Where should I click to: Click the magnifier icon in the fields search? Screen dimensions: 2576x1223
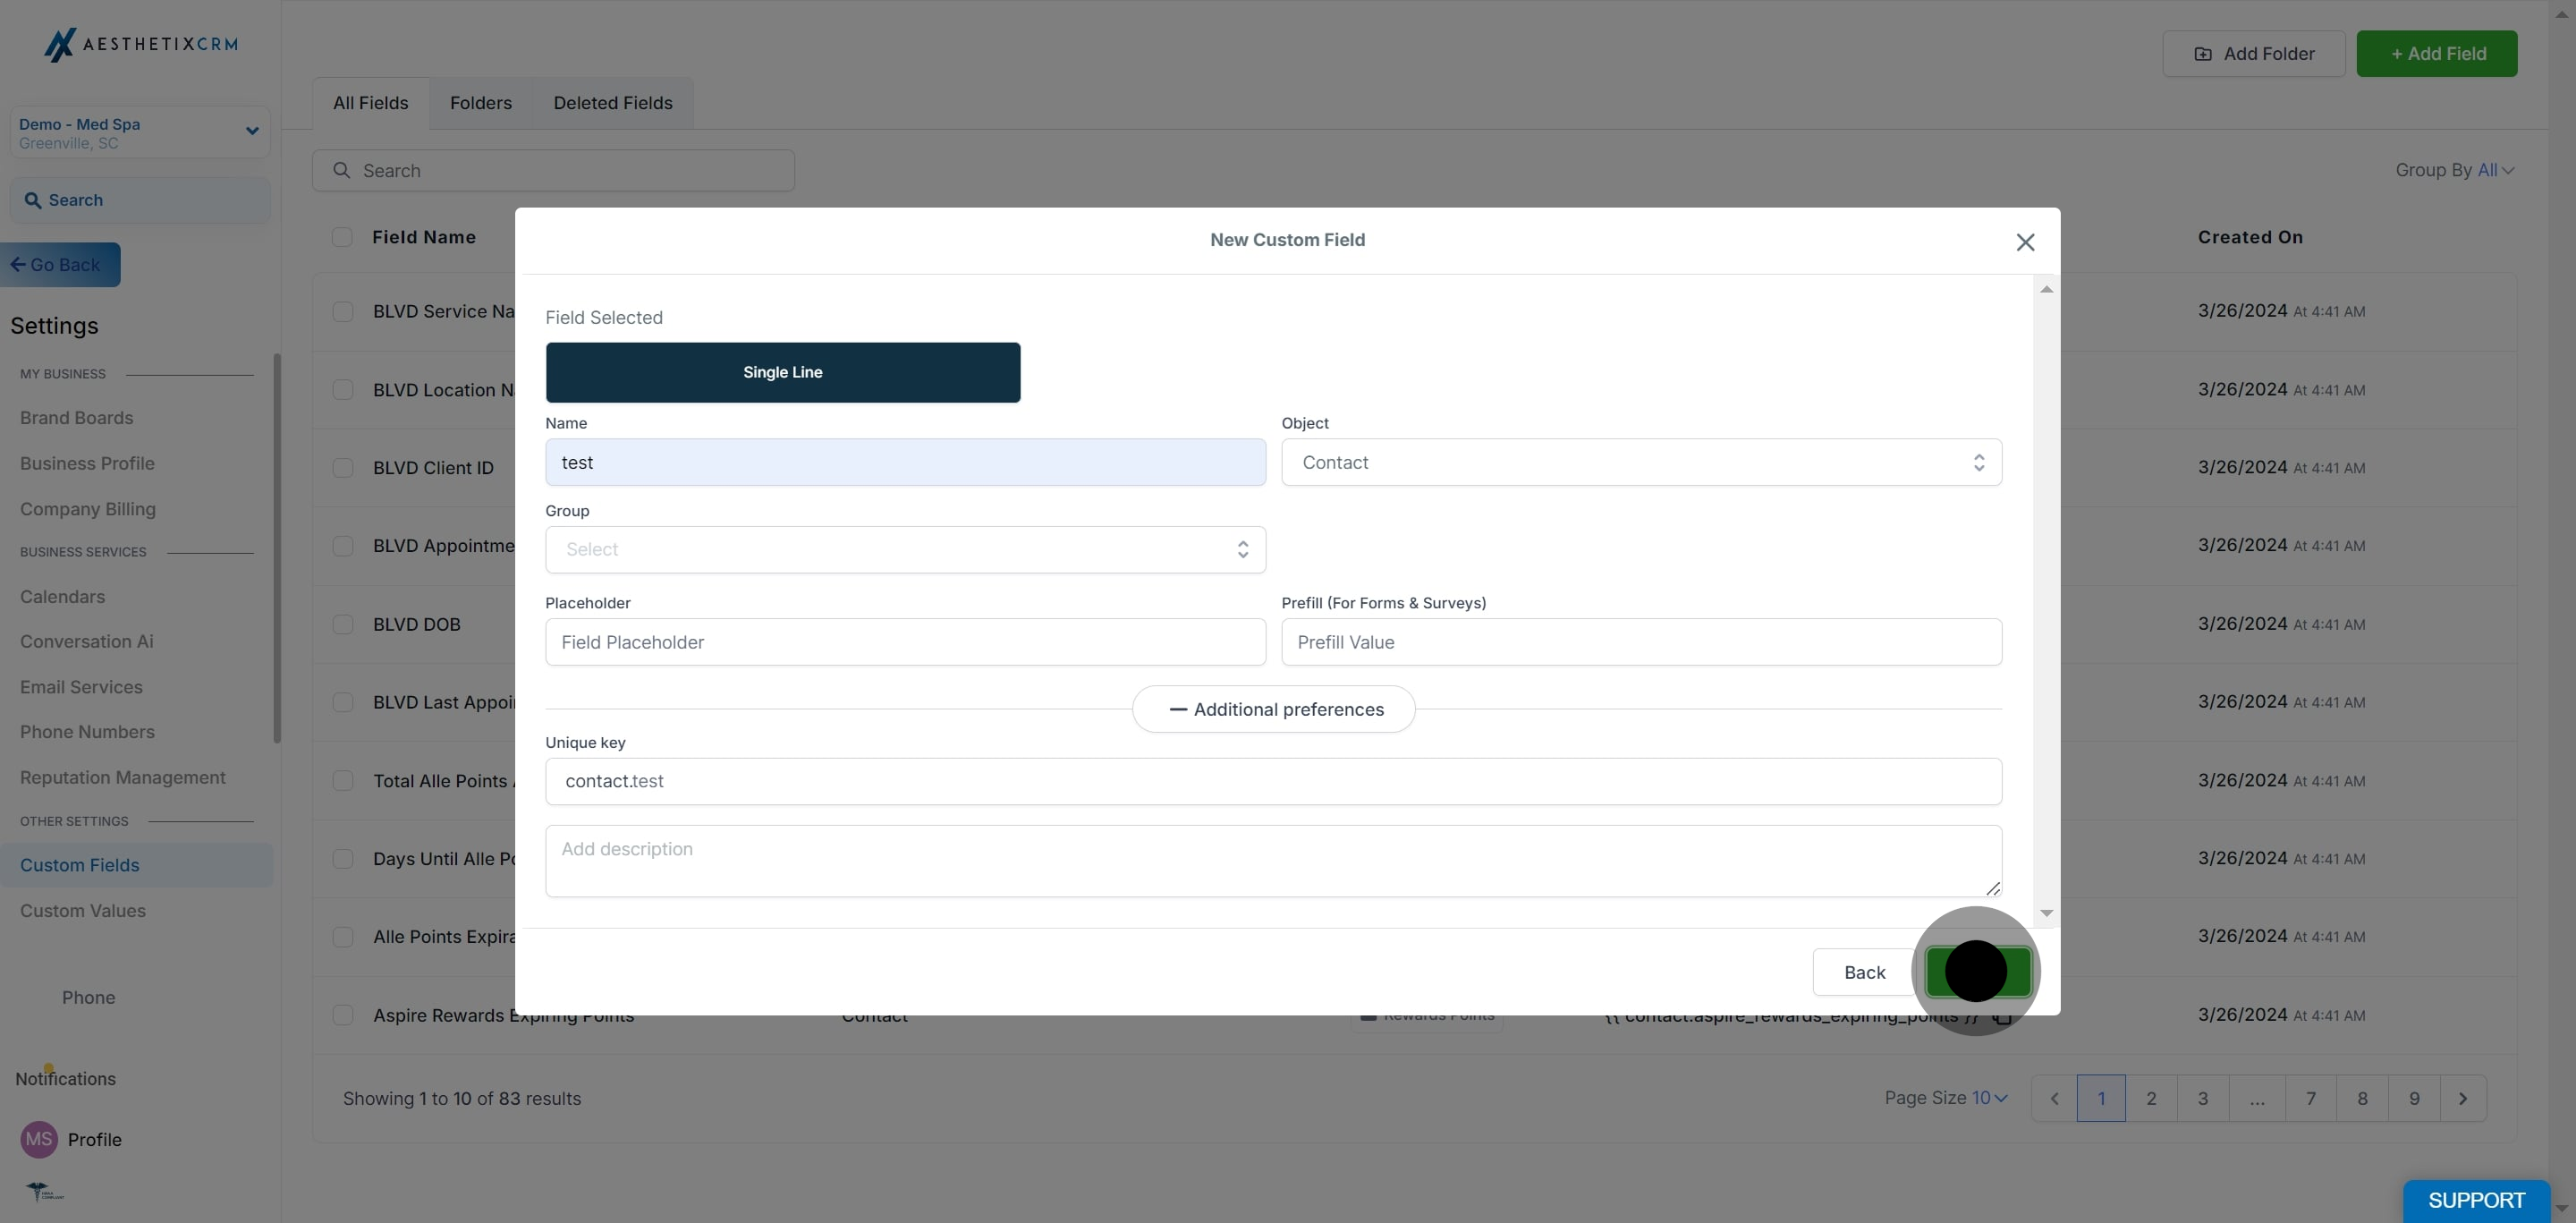coord(342,171)
